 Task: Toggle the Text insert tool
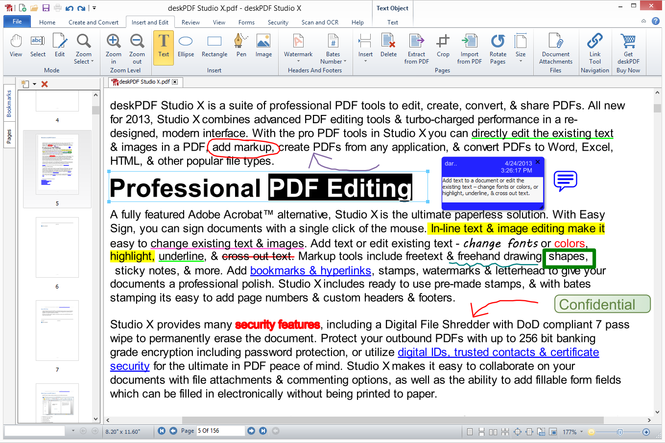163,47
